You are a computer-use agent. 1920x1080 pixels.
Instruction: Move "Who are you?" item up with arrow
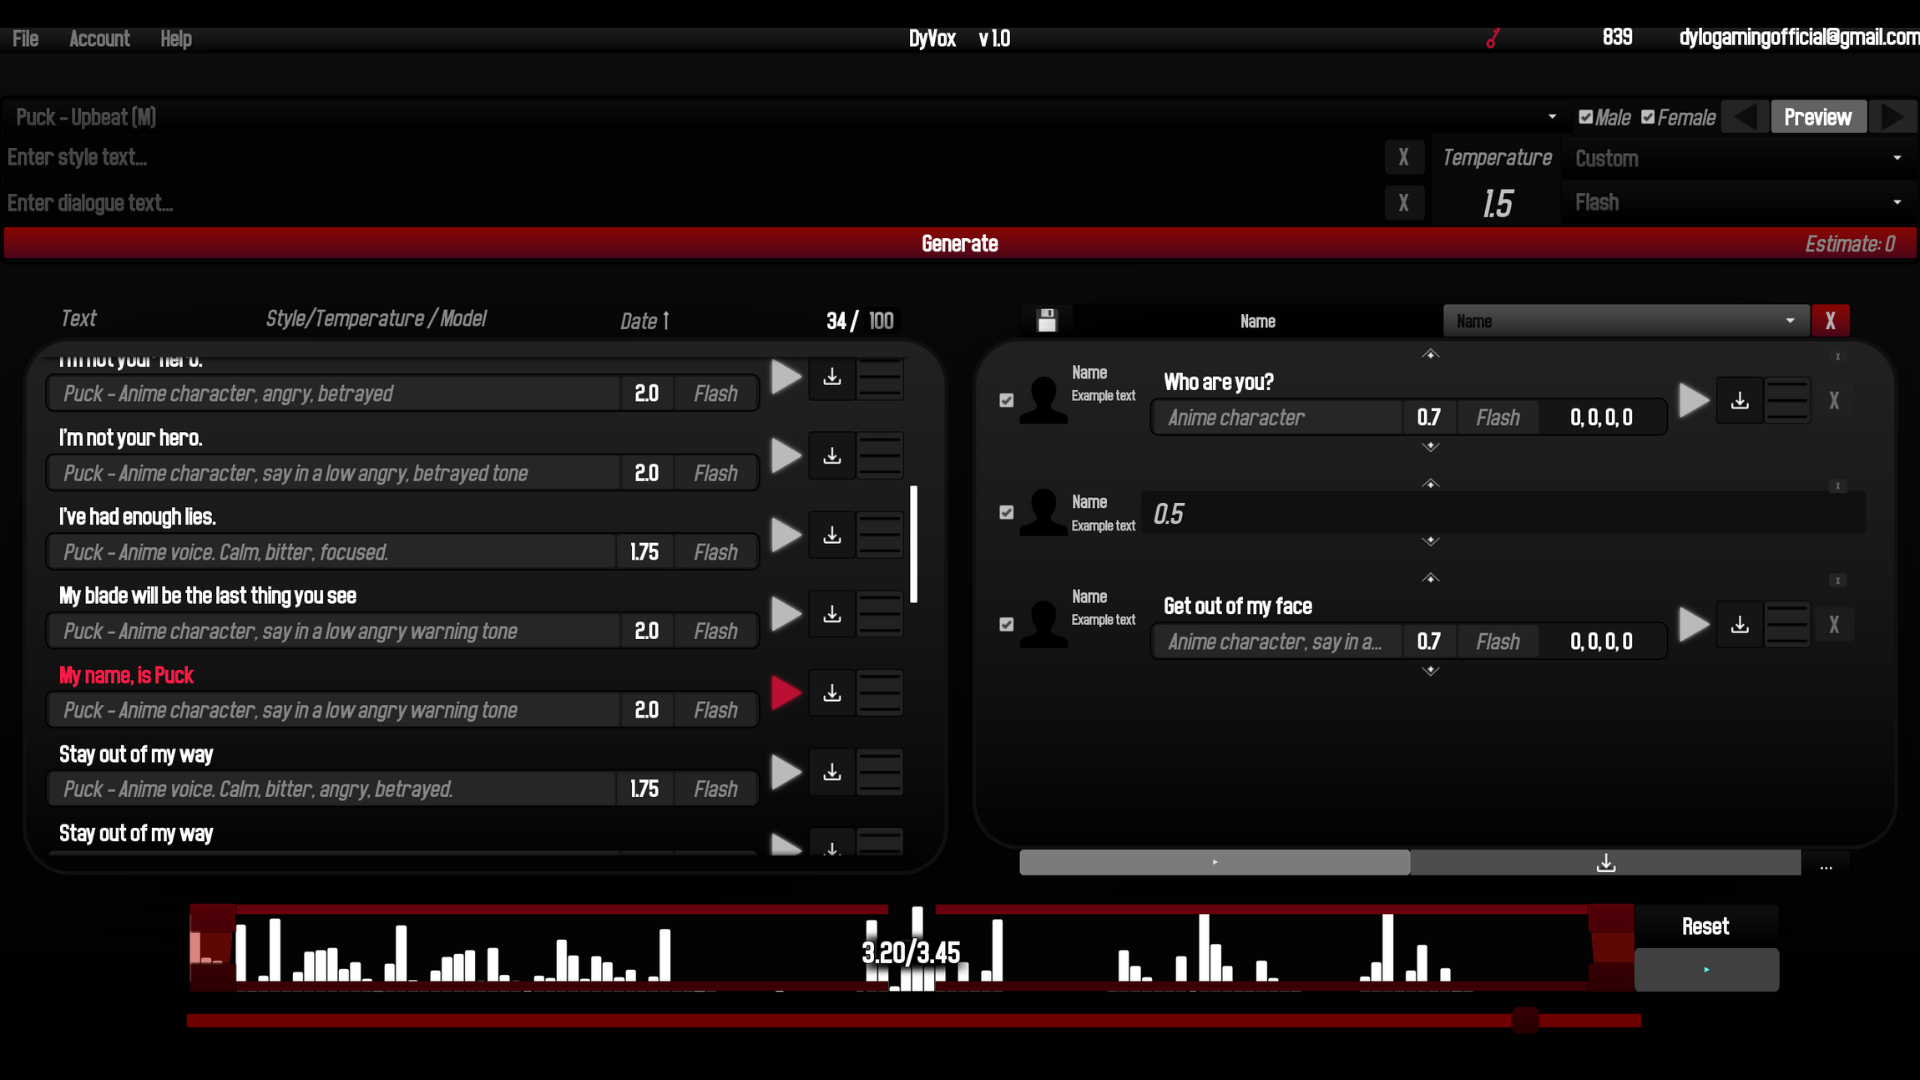coord(1430,354)
